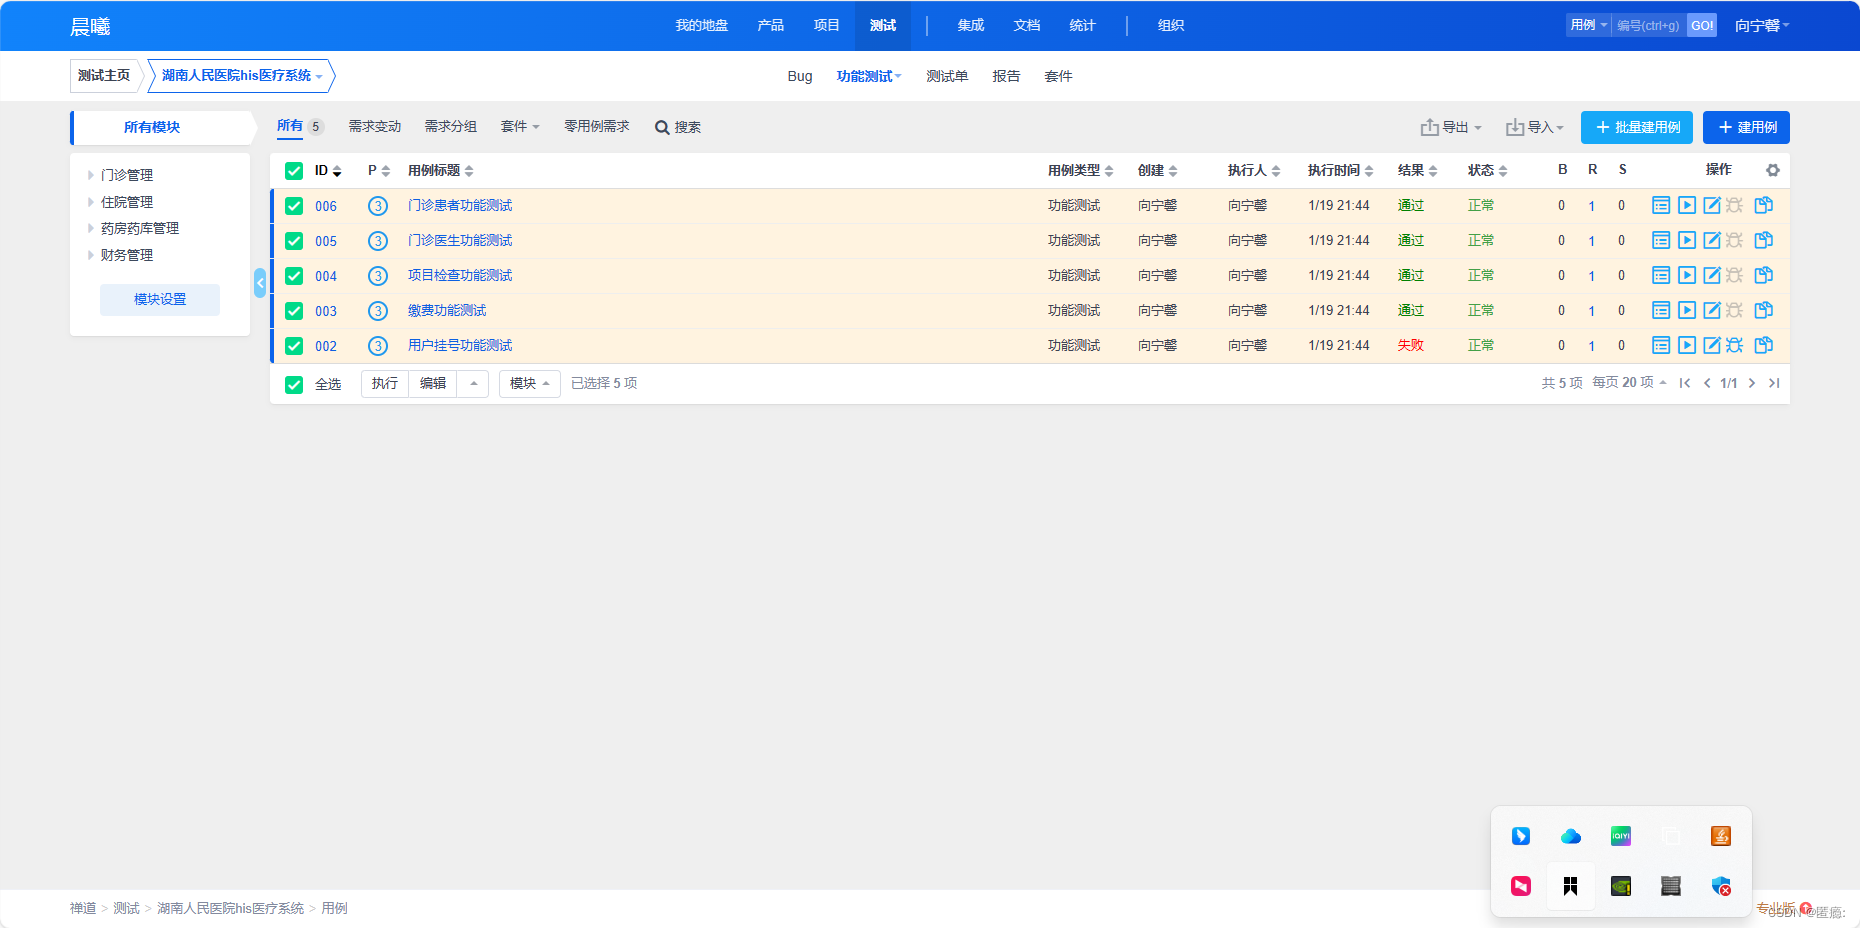The image size is (1860, 928).
Task: Open the 门诊患者功能测试 case link
Action: [460, 205]
